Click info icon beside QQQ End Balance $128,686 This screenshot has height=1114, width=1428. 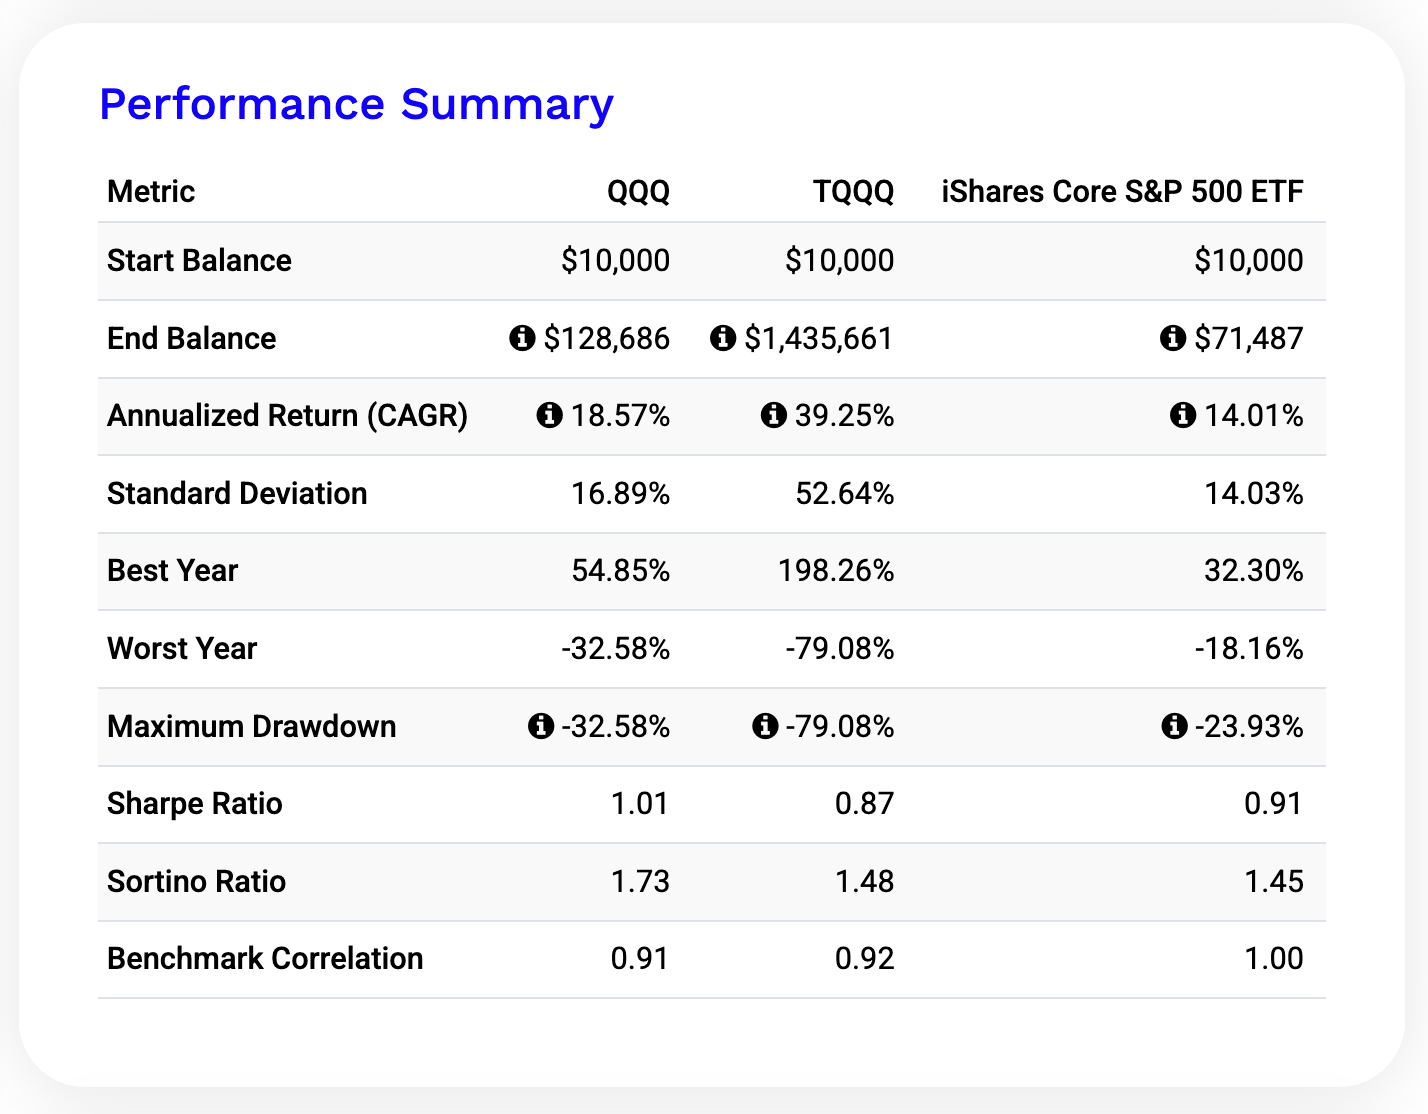coord(522,338)
